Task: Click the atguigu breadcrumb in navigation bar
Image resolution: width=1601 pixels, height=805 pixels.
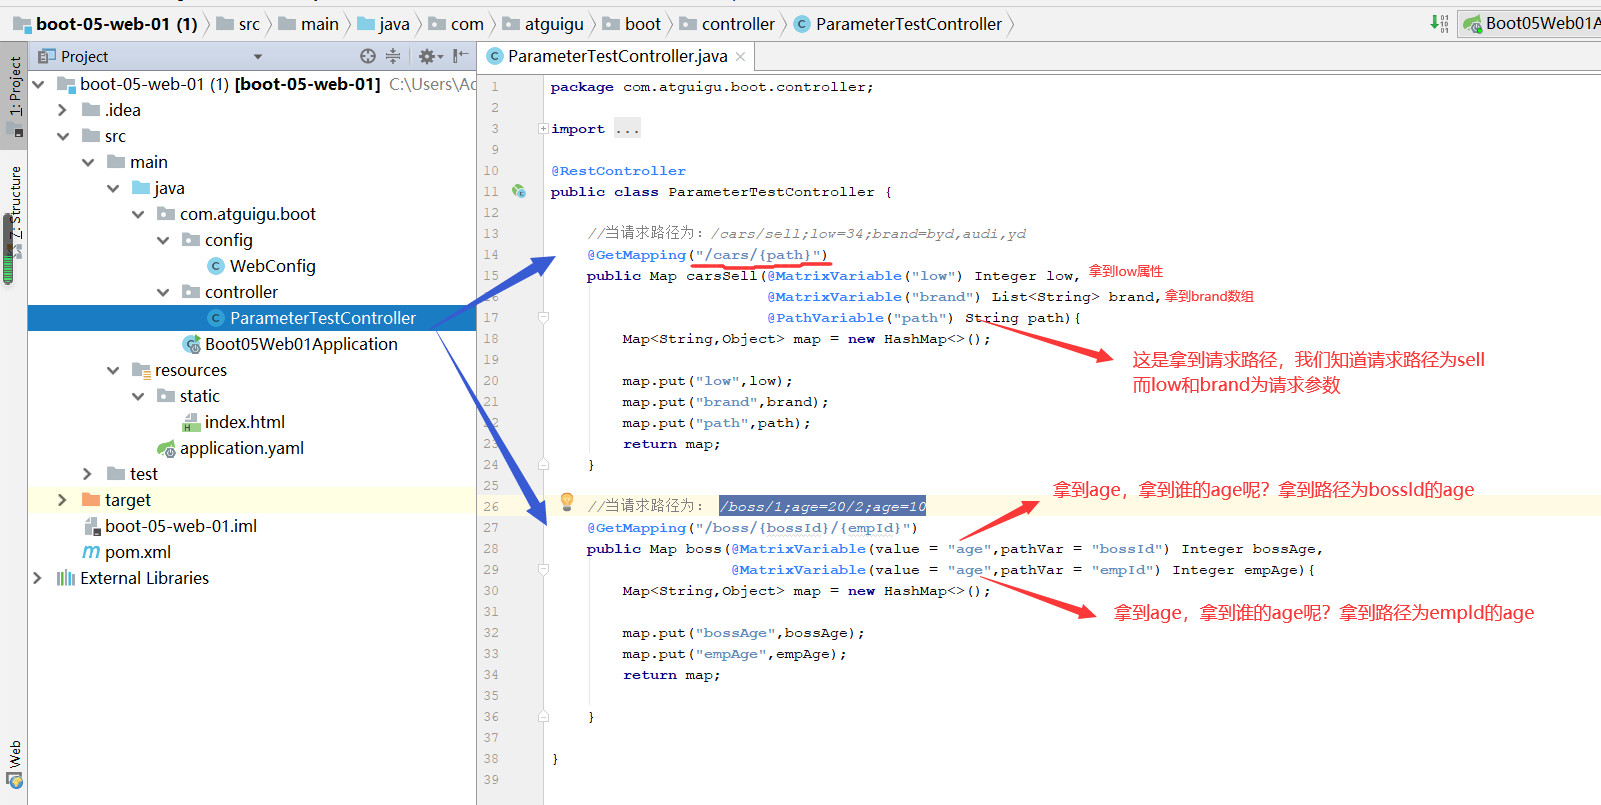Action: click(x=543, y=24)
